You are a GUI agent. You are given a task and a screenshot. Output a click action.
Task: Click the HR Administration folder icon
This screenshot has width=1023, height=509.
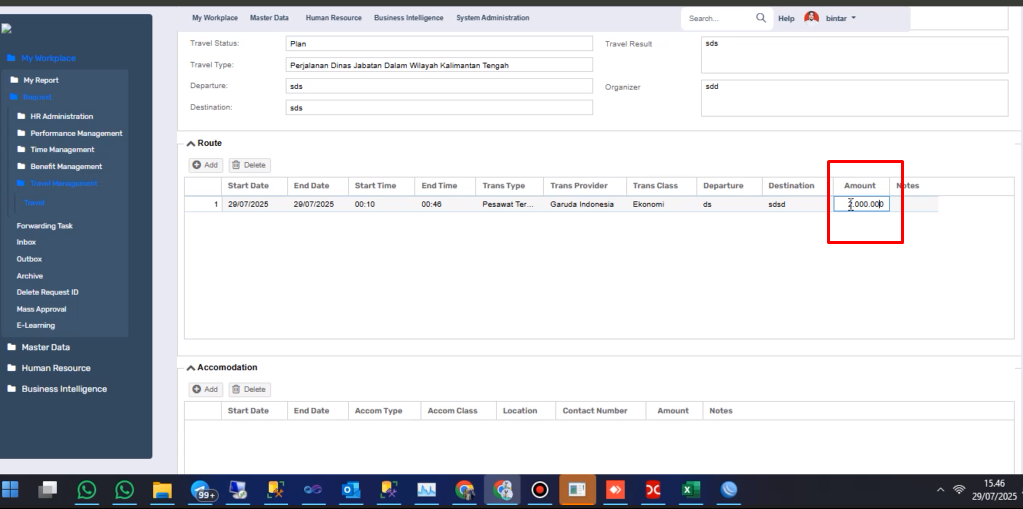click(x=22, y=116)
